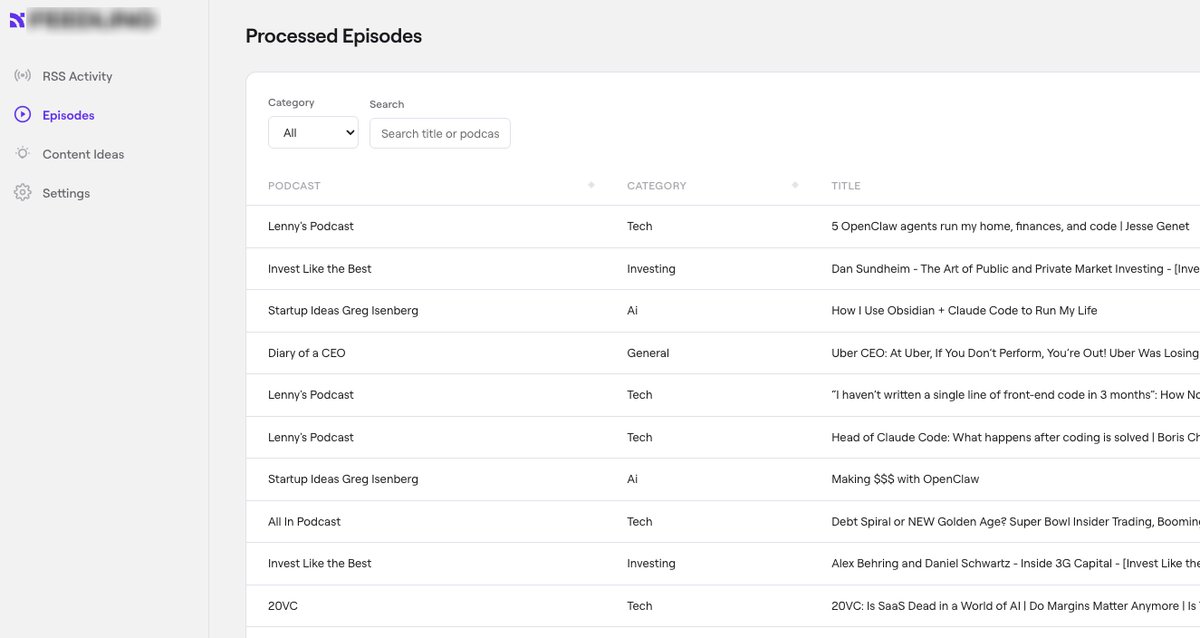Click the purple app logo icon
This screenshot has height=638, width=1200.
point(17,20)
